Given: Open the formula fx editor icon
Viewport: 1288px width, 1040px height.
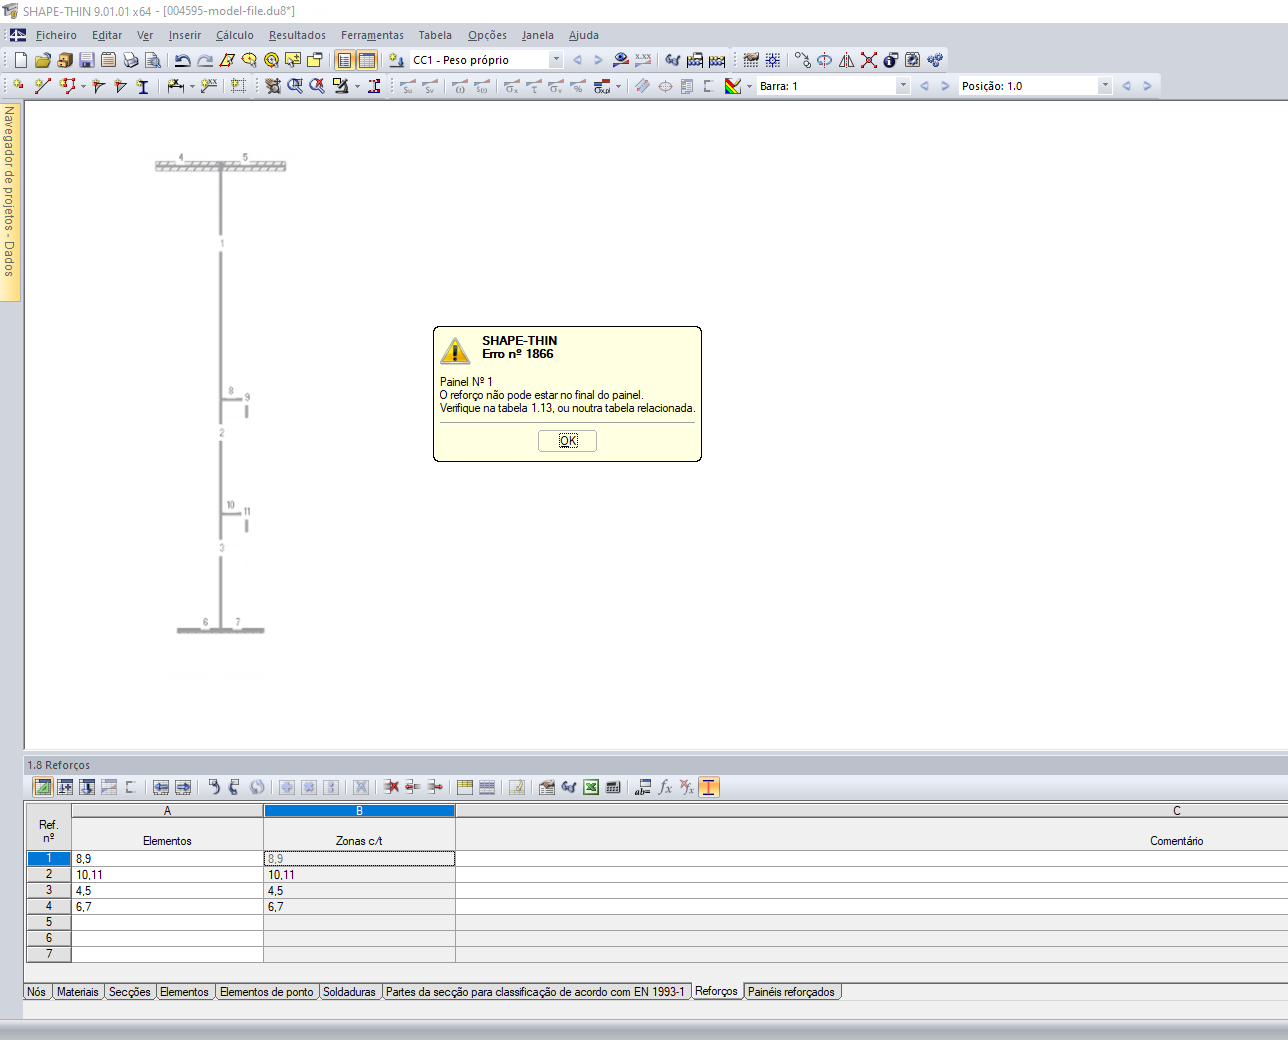Looking at the screenshot, I should point(665,787).
